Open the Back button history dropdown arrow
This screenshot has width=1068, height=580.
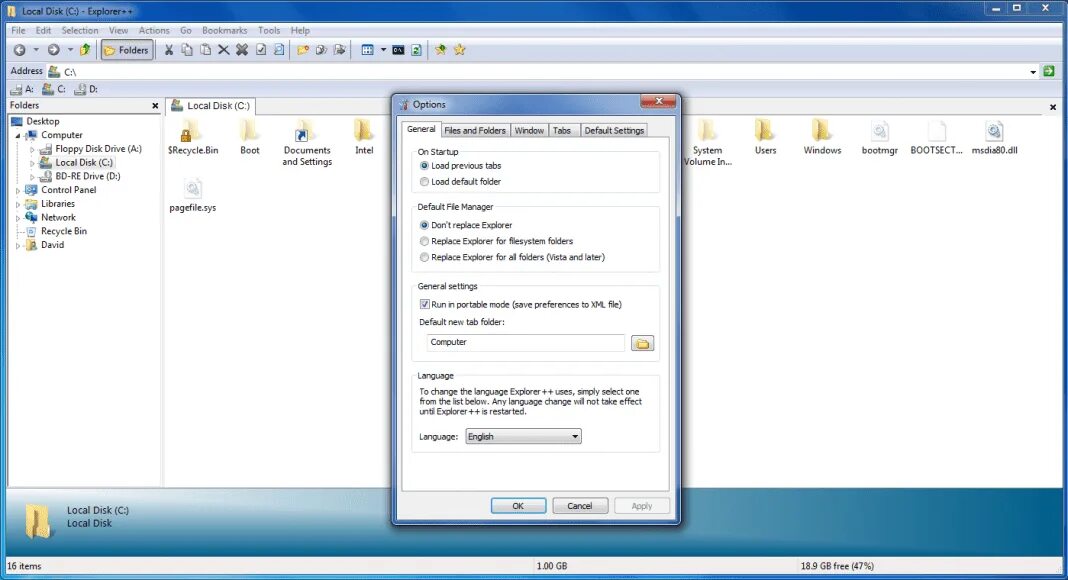(x=36, y=50)
